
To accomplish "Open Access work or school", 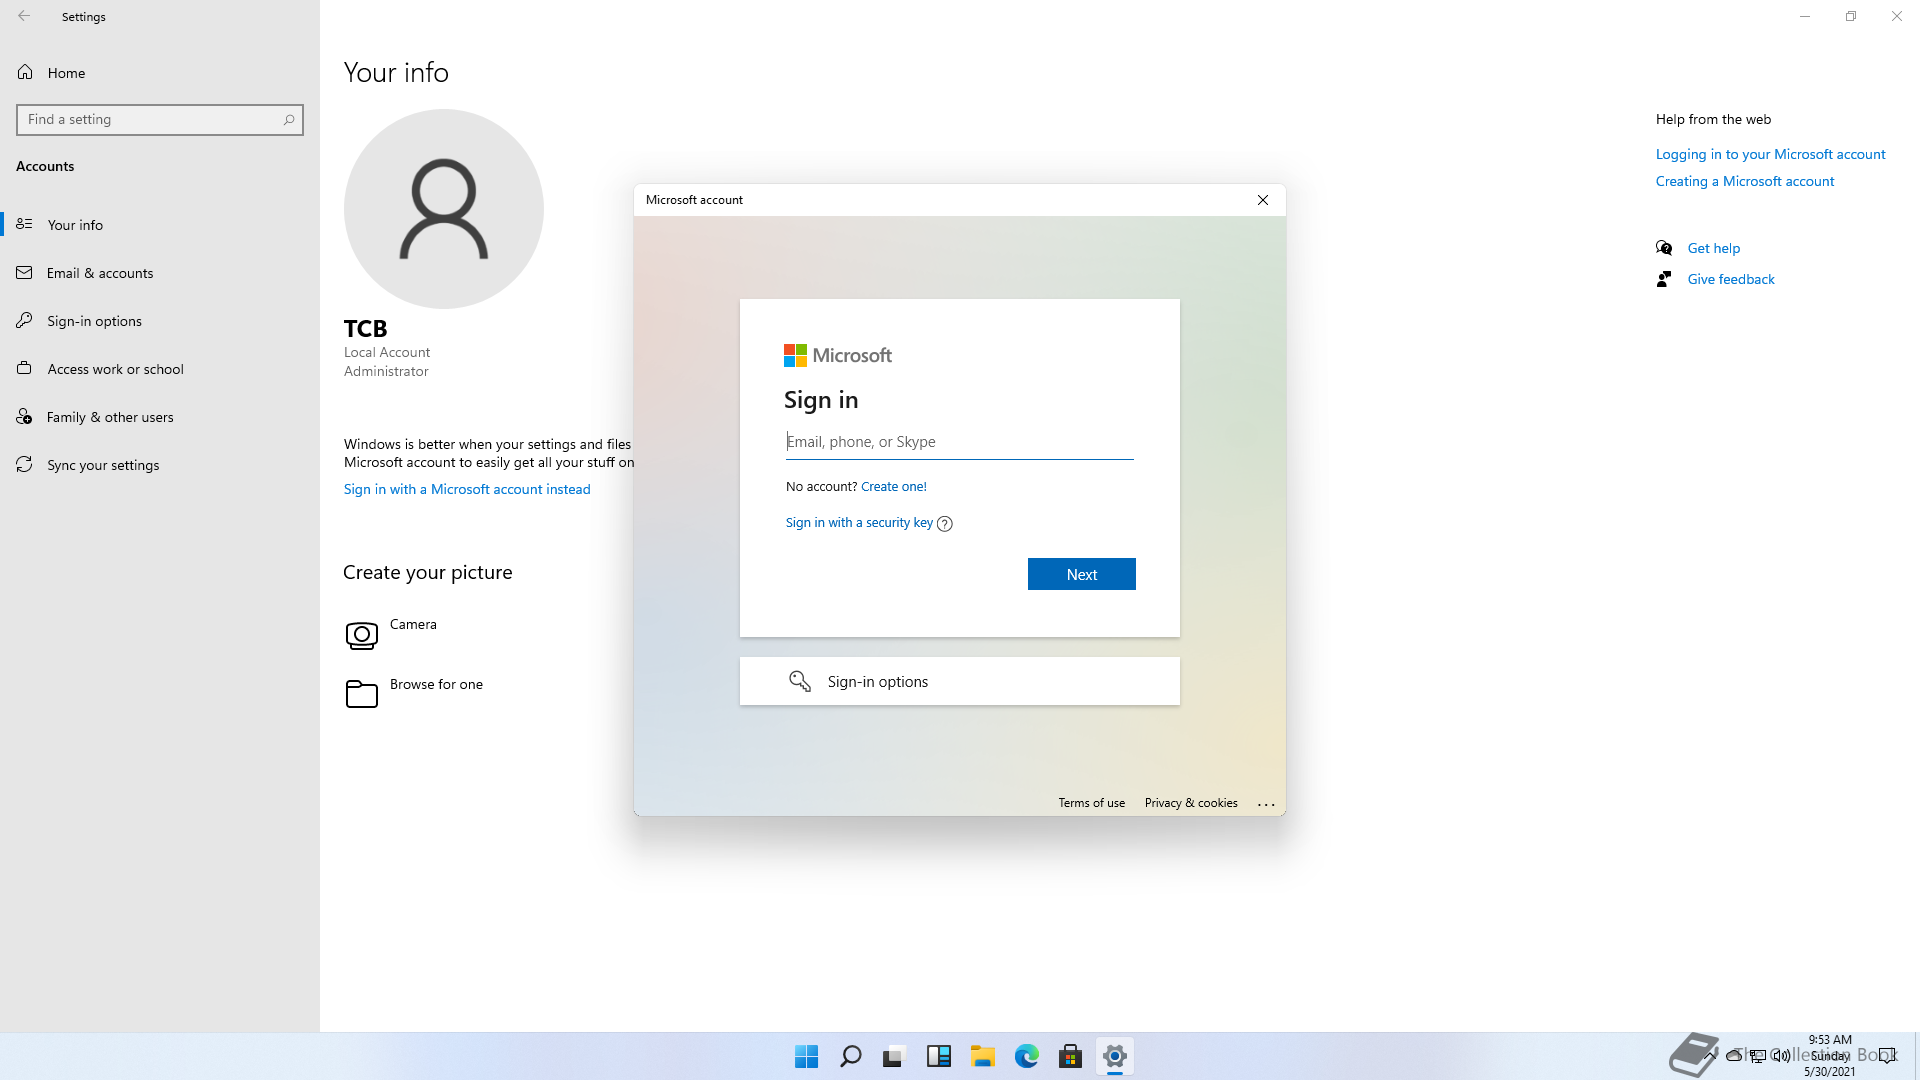I will 160,369.
